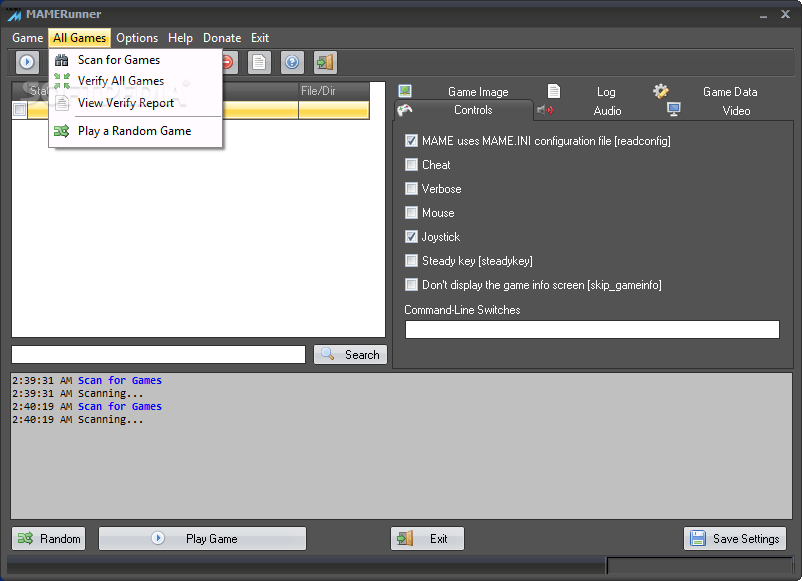802x581 pixels.
Task: Click the binoculars Scan for Games icon
Action: pyautogui.click(x=61, y=60)
